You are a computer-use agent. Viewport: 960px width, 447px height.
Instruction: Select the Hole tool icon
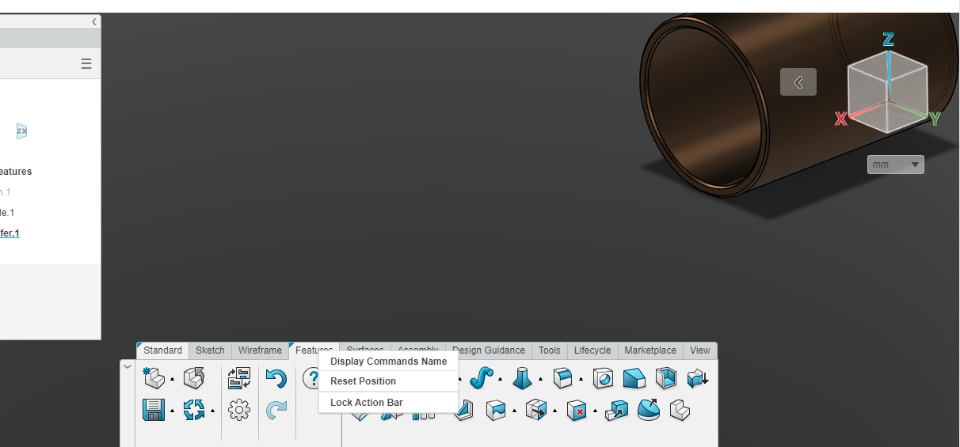603,378
